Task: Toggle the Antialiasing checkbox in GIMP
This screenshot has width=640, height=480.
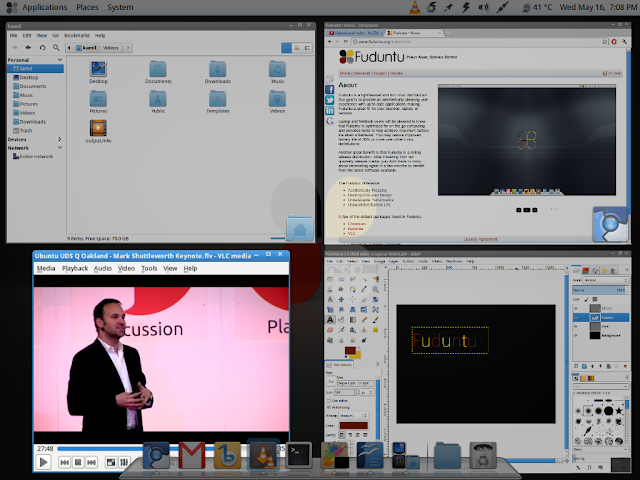Action: point(329,407)
